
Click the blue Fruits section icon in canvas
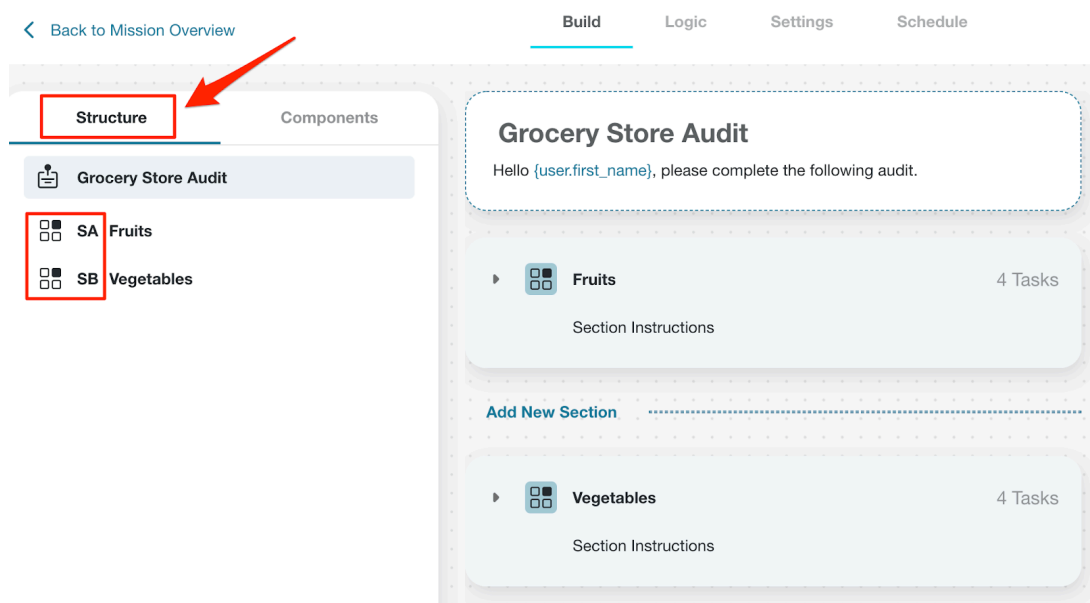pos(541,280)
